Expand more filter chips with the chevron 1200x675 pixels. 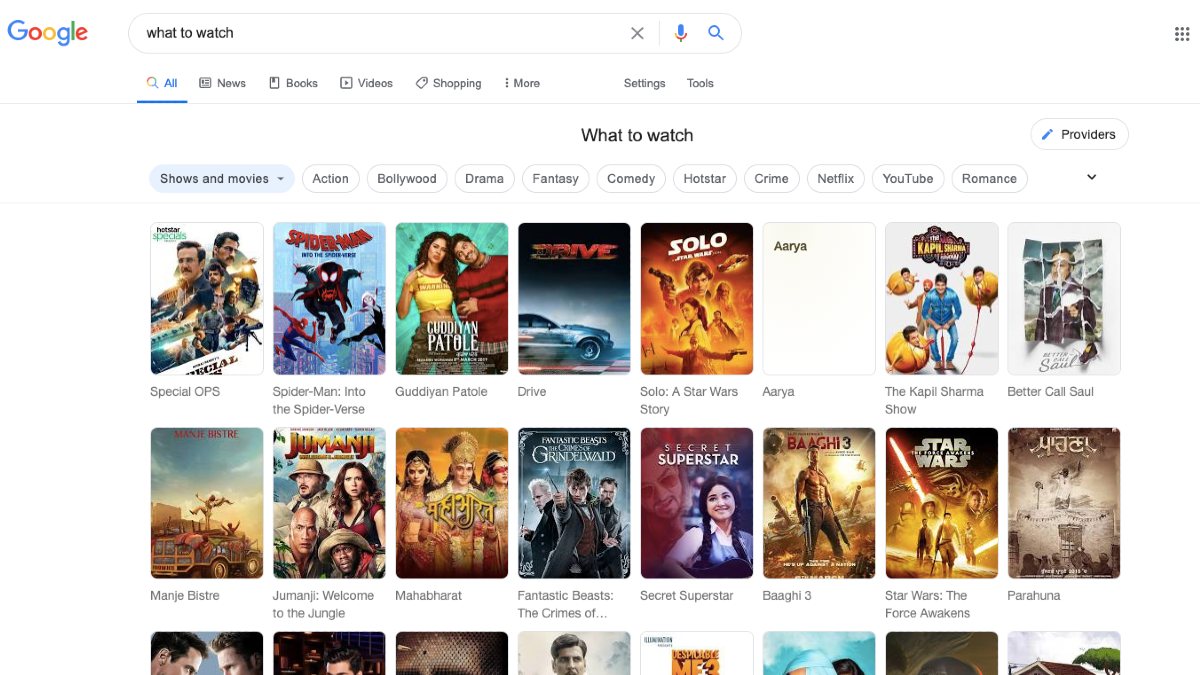click(1090, 176)
